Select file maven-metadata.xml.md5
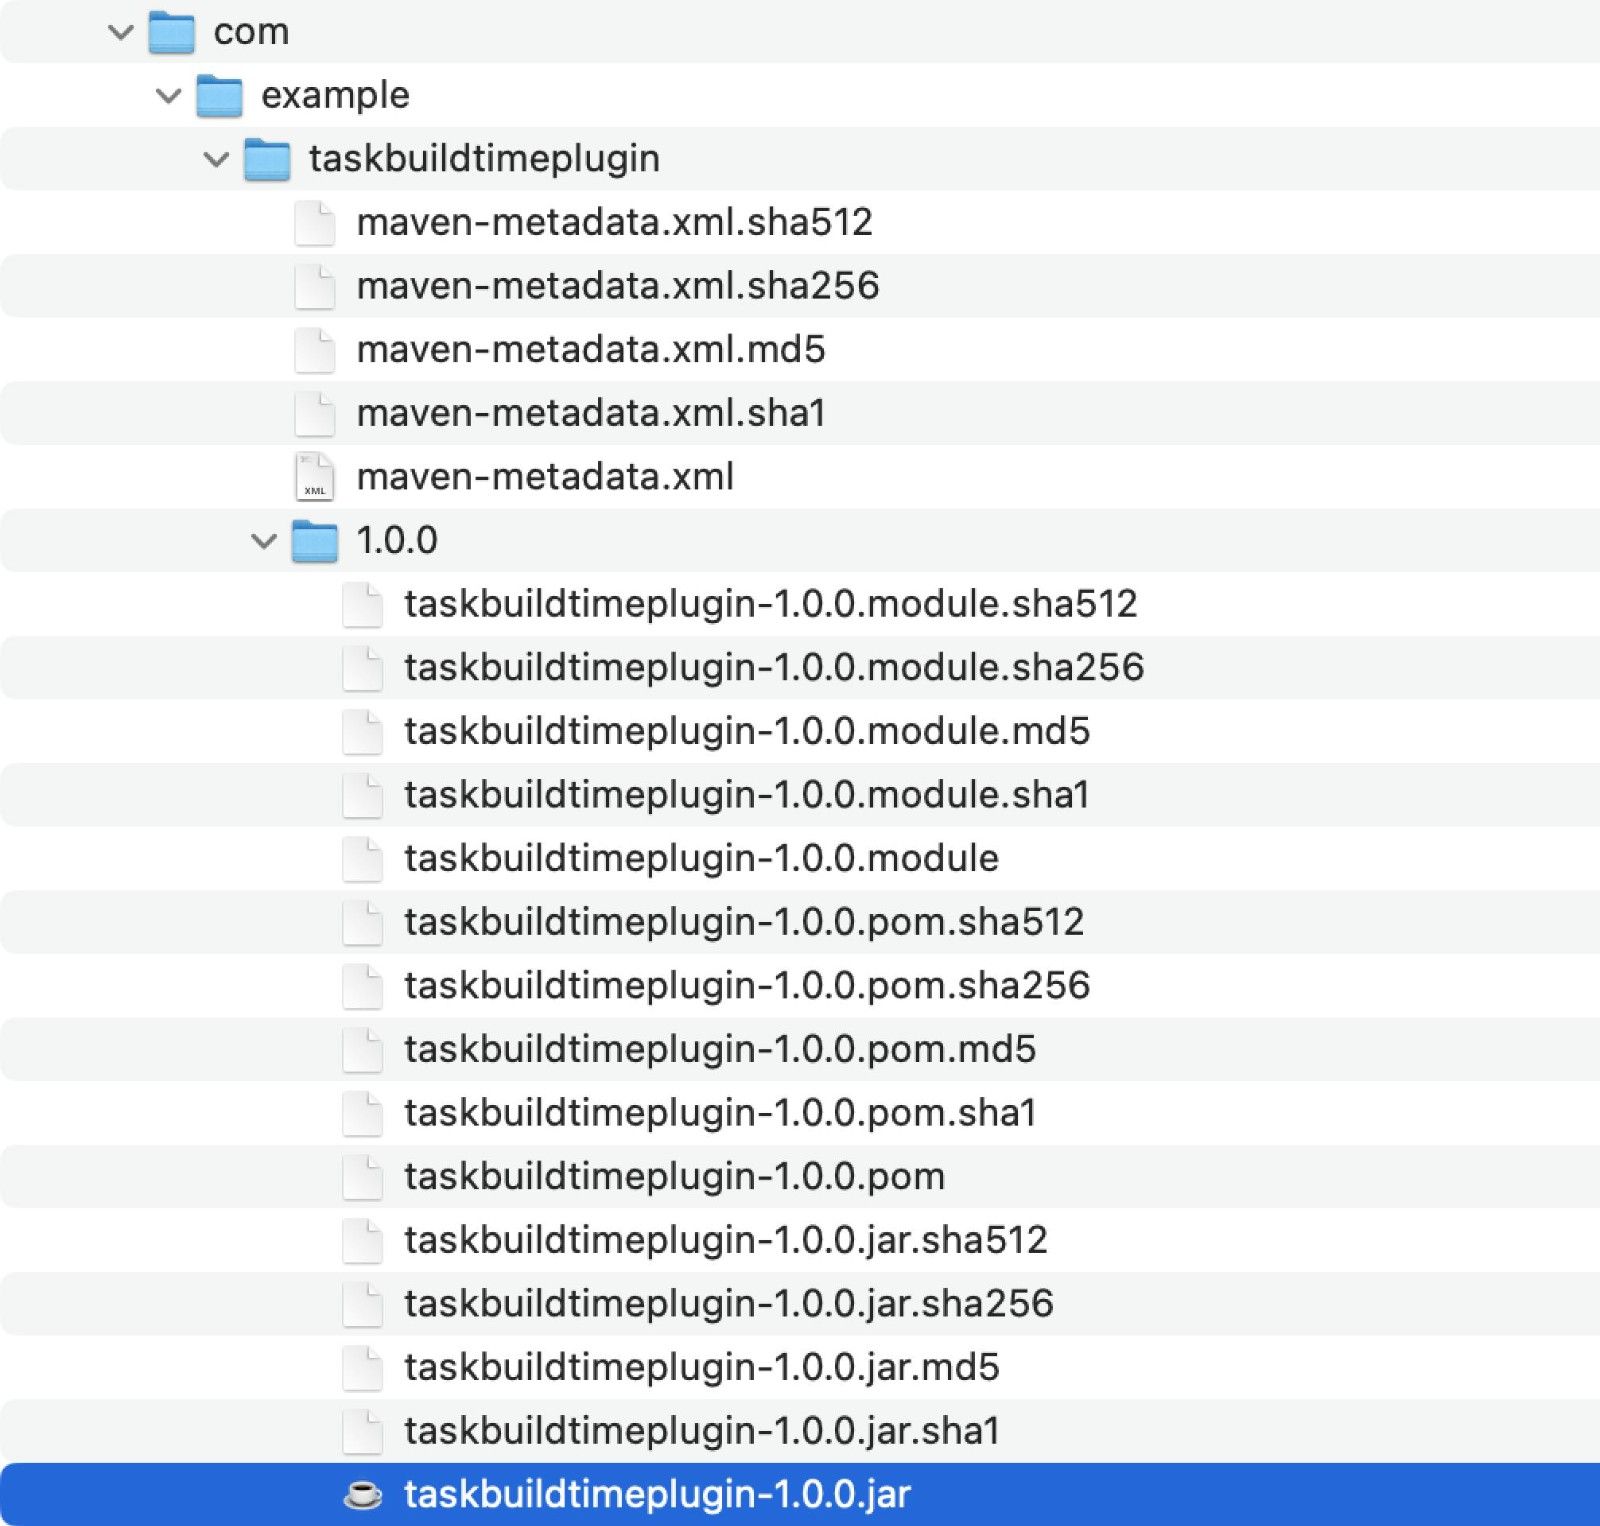The image size is (1600, 1526). click(591, 350)
